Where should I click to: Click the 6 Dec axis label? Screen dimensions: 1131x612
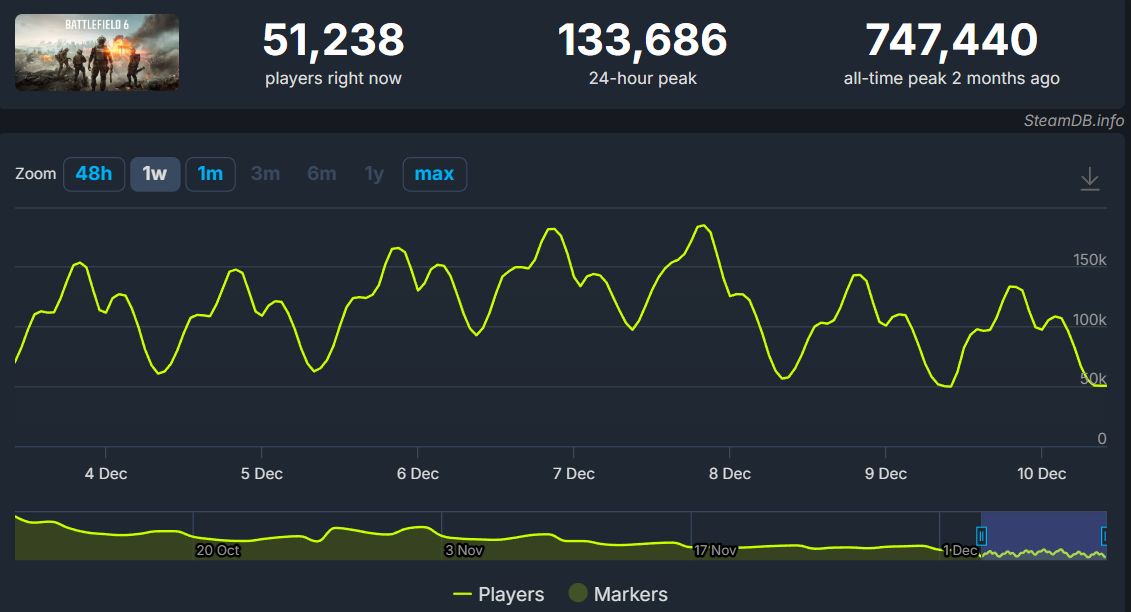[418, 473]
